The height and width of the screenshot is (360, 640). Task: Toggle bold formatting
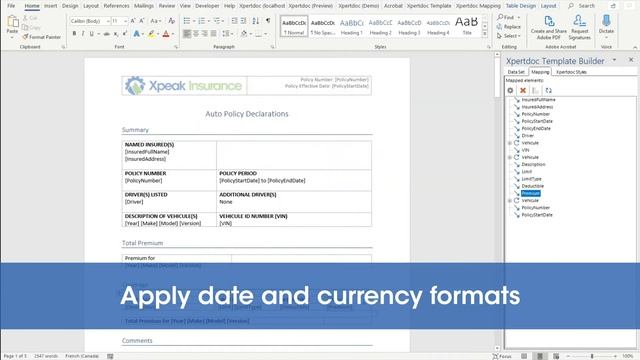coord(74,34)
